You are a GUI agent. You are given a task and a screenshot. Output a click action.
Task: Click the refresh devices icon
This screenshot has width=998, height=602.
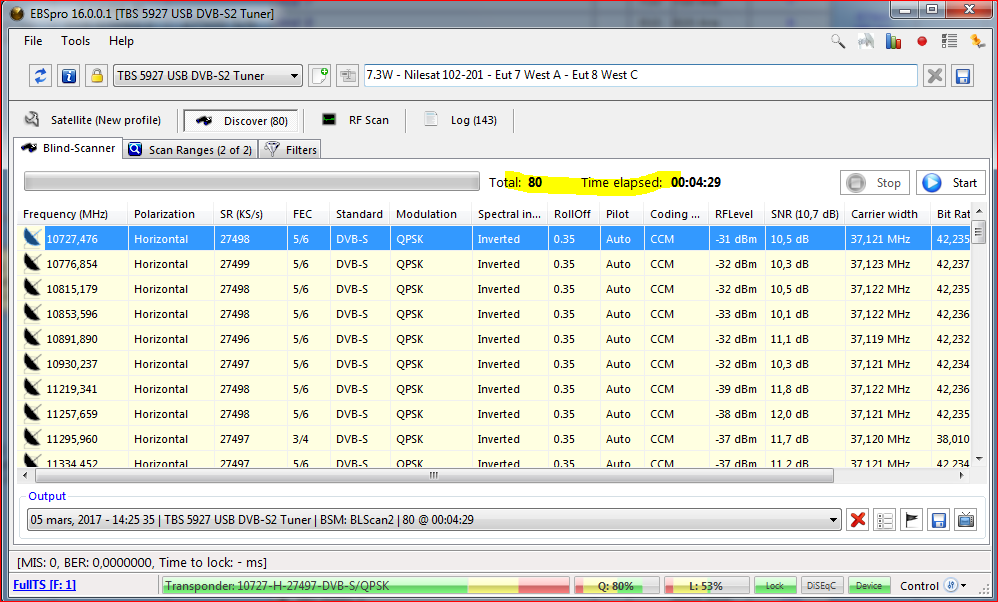(41, 76)
